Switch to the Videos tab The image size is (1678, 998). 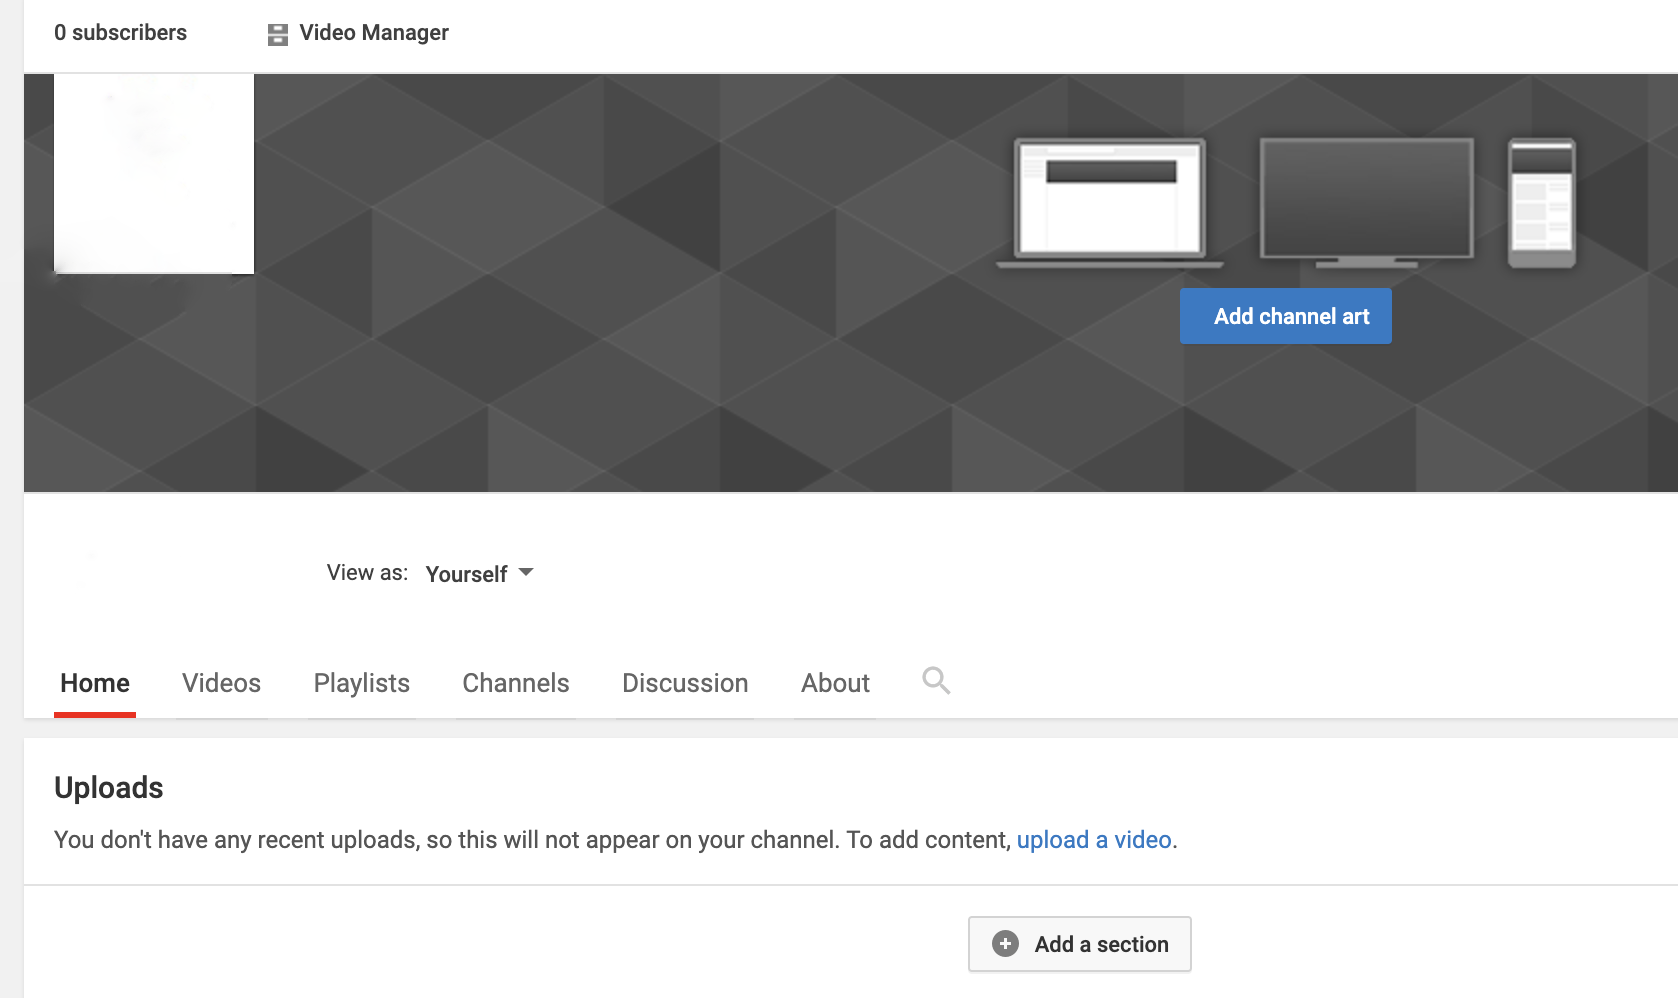[221, 683]
